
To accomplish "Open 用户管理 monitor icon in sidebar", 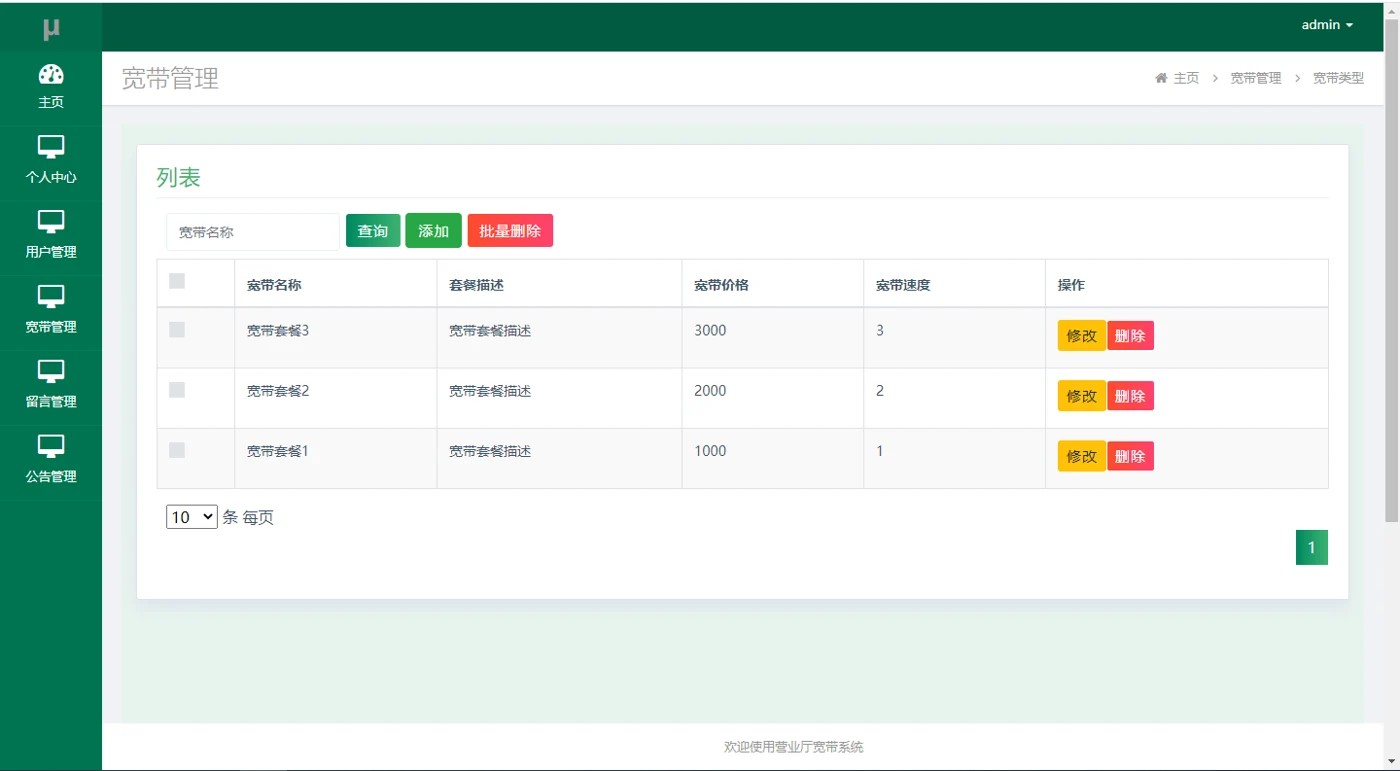I will point(51,222).
